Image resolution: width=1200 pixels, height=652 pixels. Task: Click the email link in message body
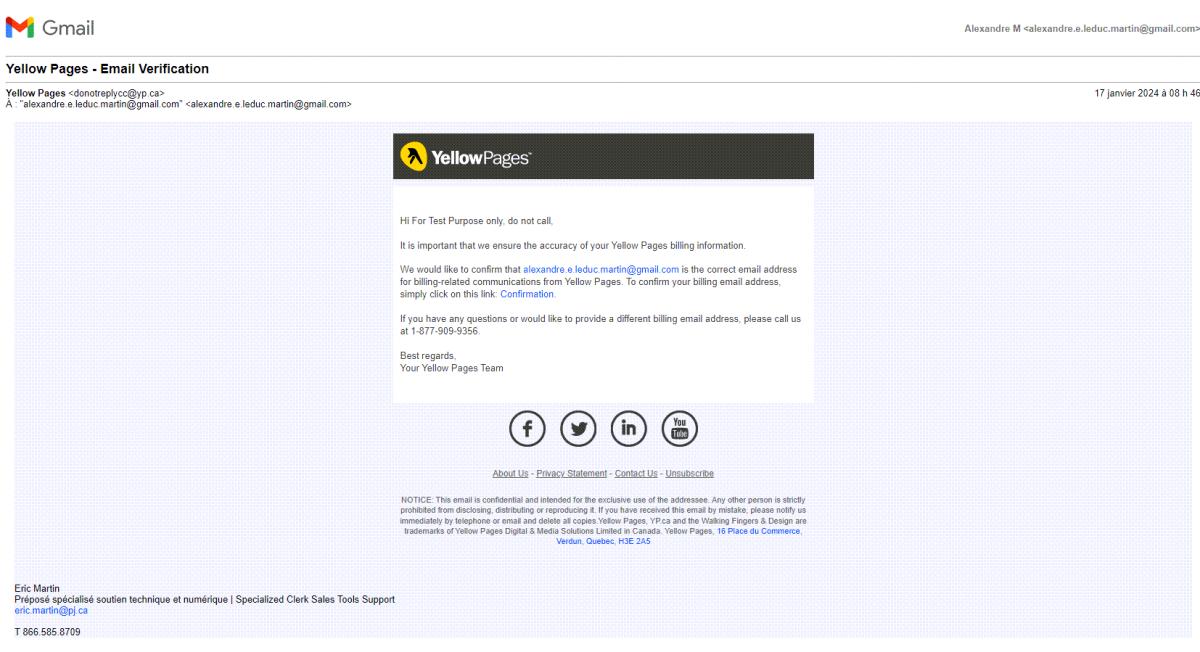601,270
